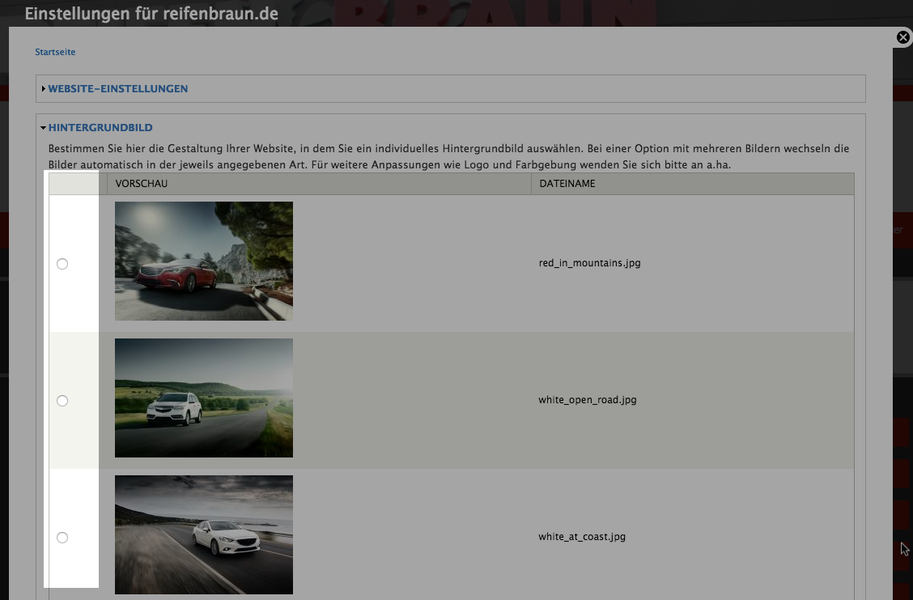Click the white_open_road.jpg file name
Viewport: 913px width, 600px height.
coord(587,400)
